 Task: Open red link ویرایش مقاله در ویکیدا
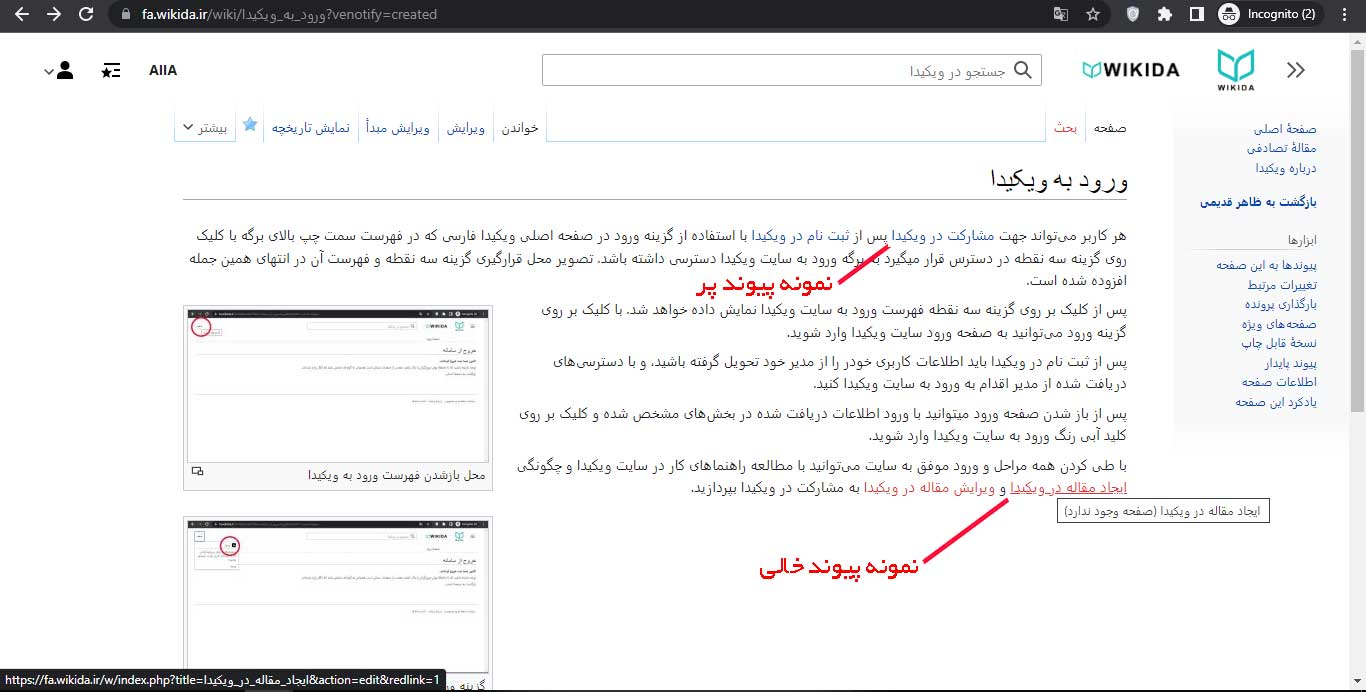point(929,488)
